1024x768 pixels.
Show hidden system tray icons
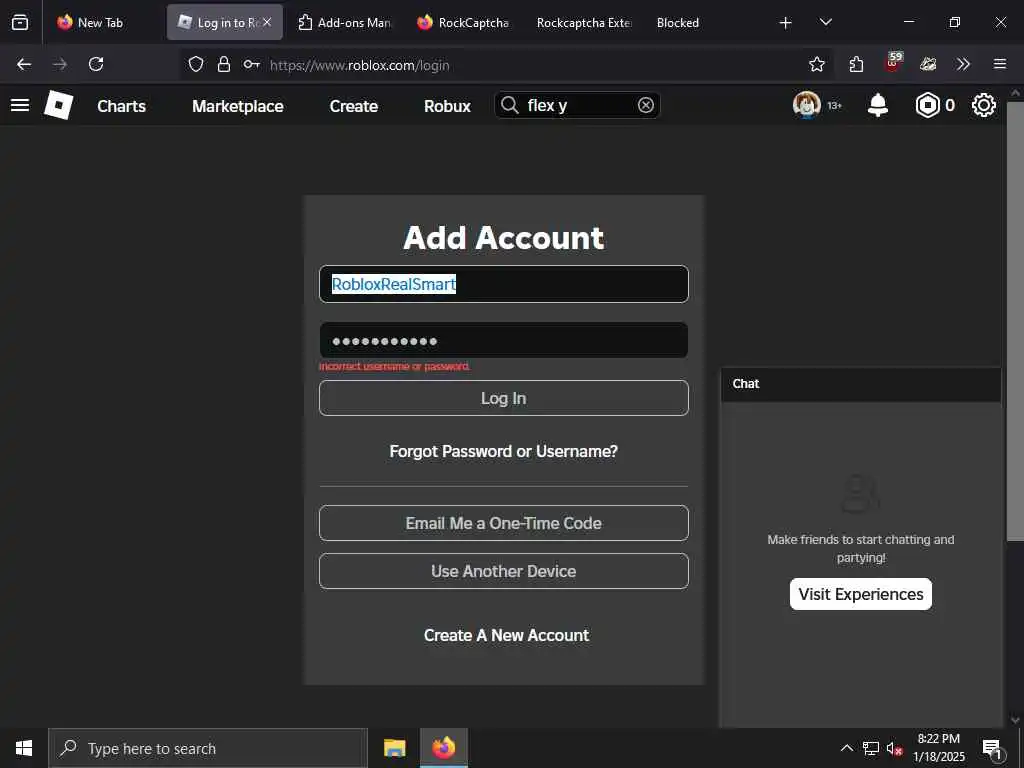tap(846, 748)
